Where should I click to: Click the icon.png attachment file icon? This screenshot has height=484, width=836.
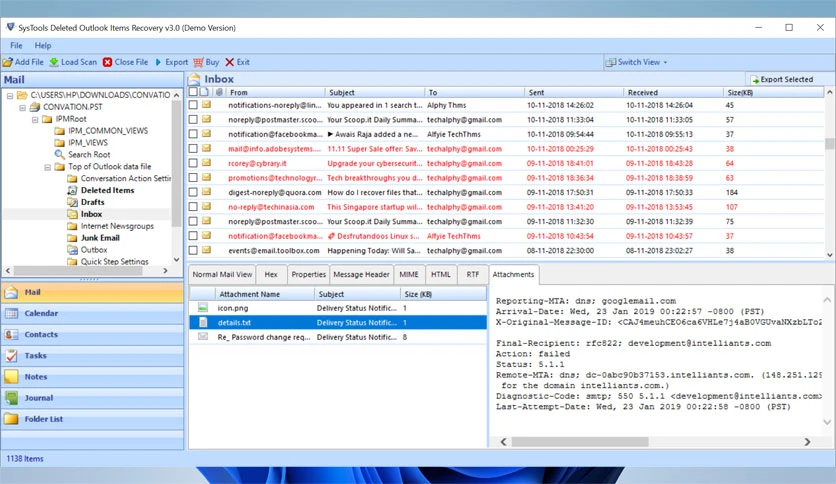[203, 308]
